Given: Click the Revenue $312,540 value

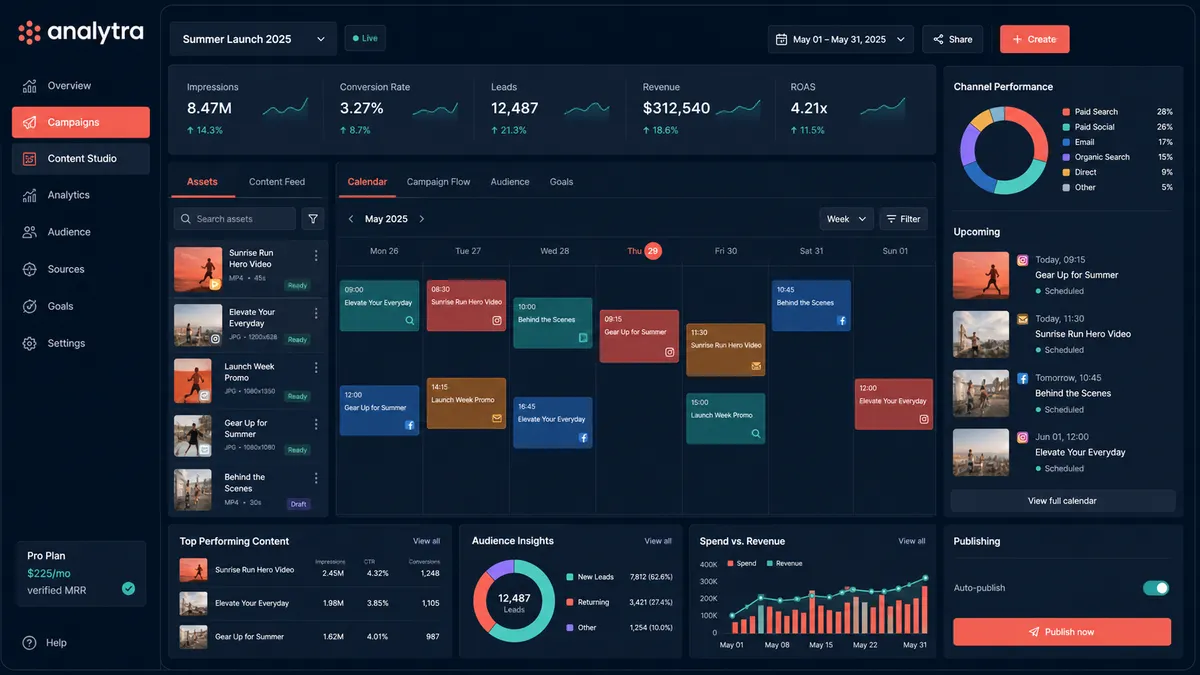Looking at the screenshot, I should [676, 108].
